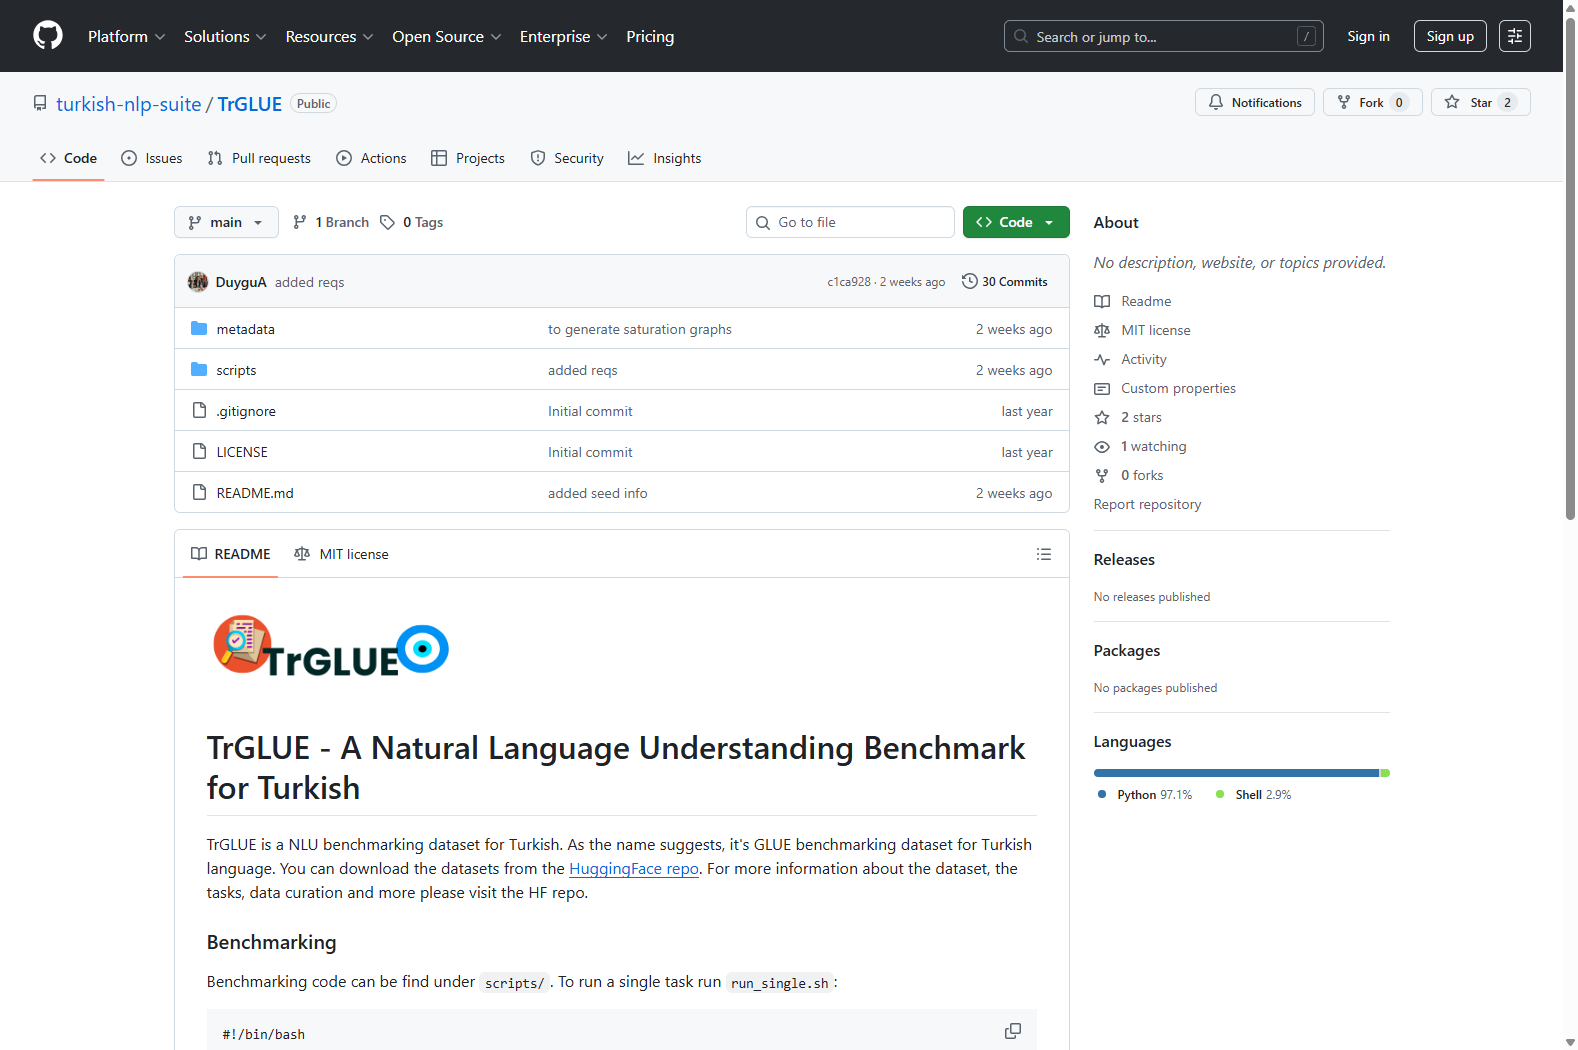Image resolution: width=1578 pixels, height=1050 pixels.
Task: Open the Releases heading link
Action: pos(1124,560)
